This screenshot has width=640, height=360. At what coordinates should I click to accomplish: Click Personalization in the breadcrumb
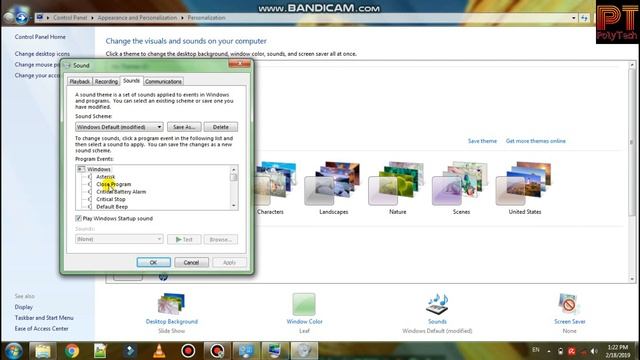[x=206, y=18]
